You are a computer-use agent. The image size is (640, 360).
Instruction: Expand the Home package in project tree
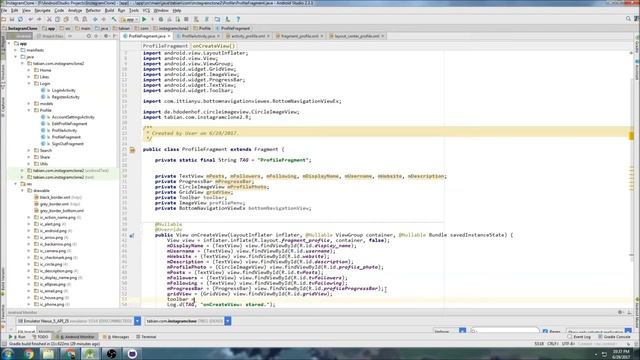click(x=29, y=70)
